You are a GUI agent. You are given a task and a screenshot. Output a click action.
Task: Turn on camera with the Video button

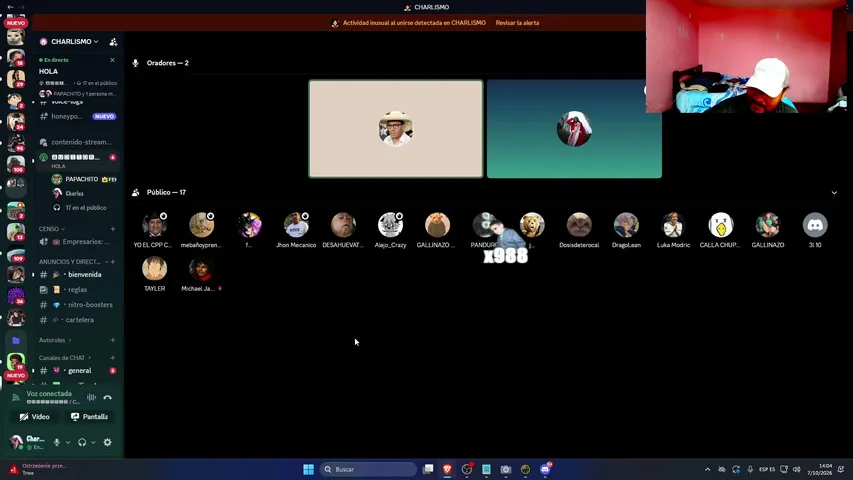tap(35, 417)
